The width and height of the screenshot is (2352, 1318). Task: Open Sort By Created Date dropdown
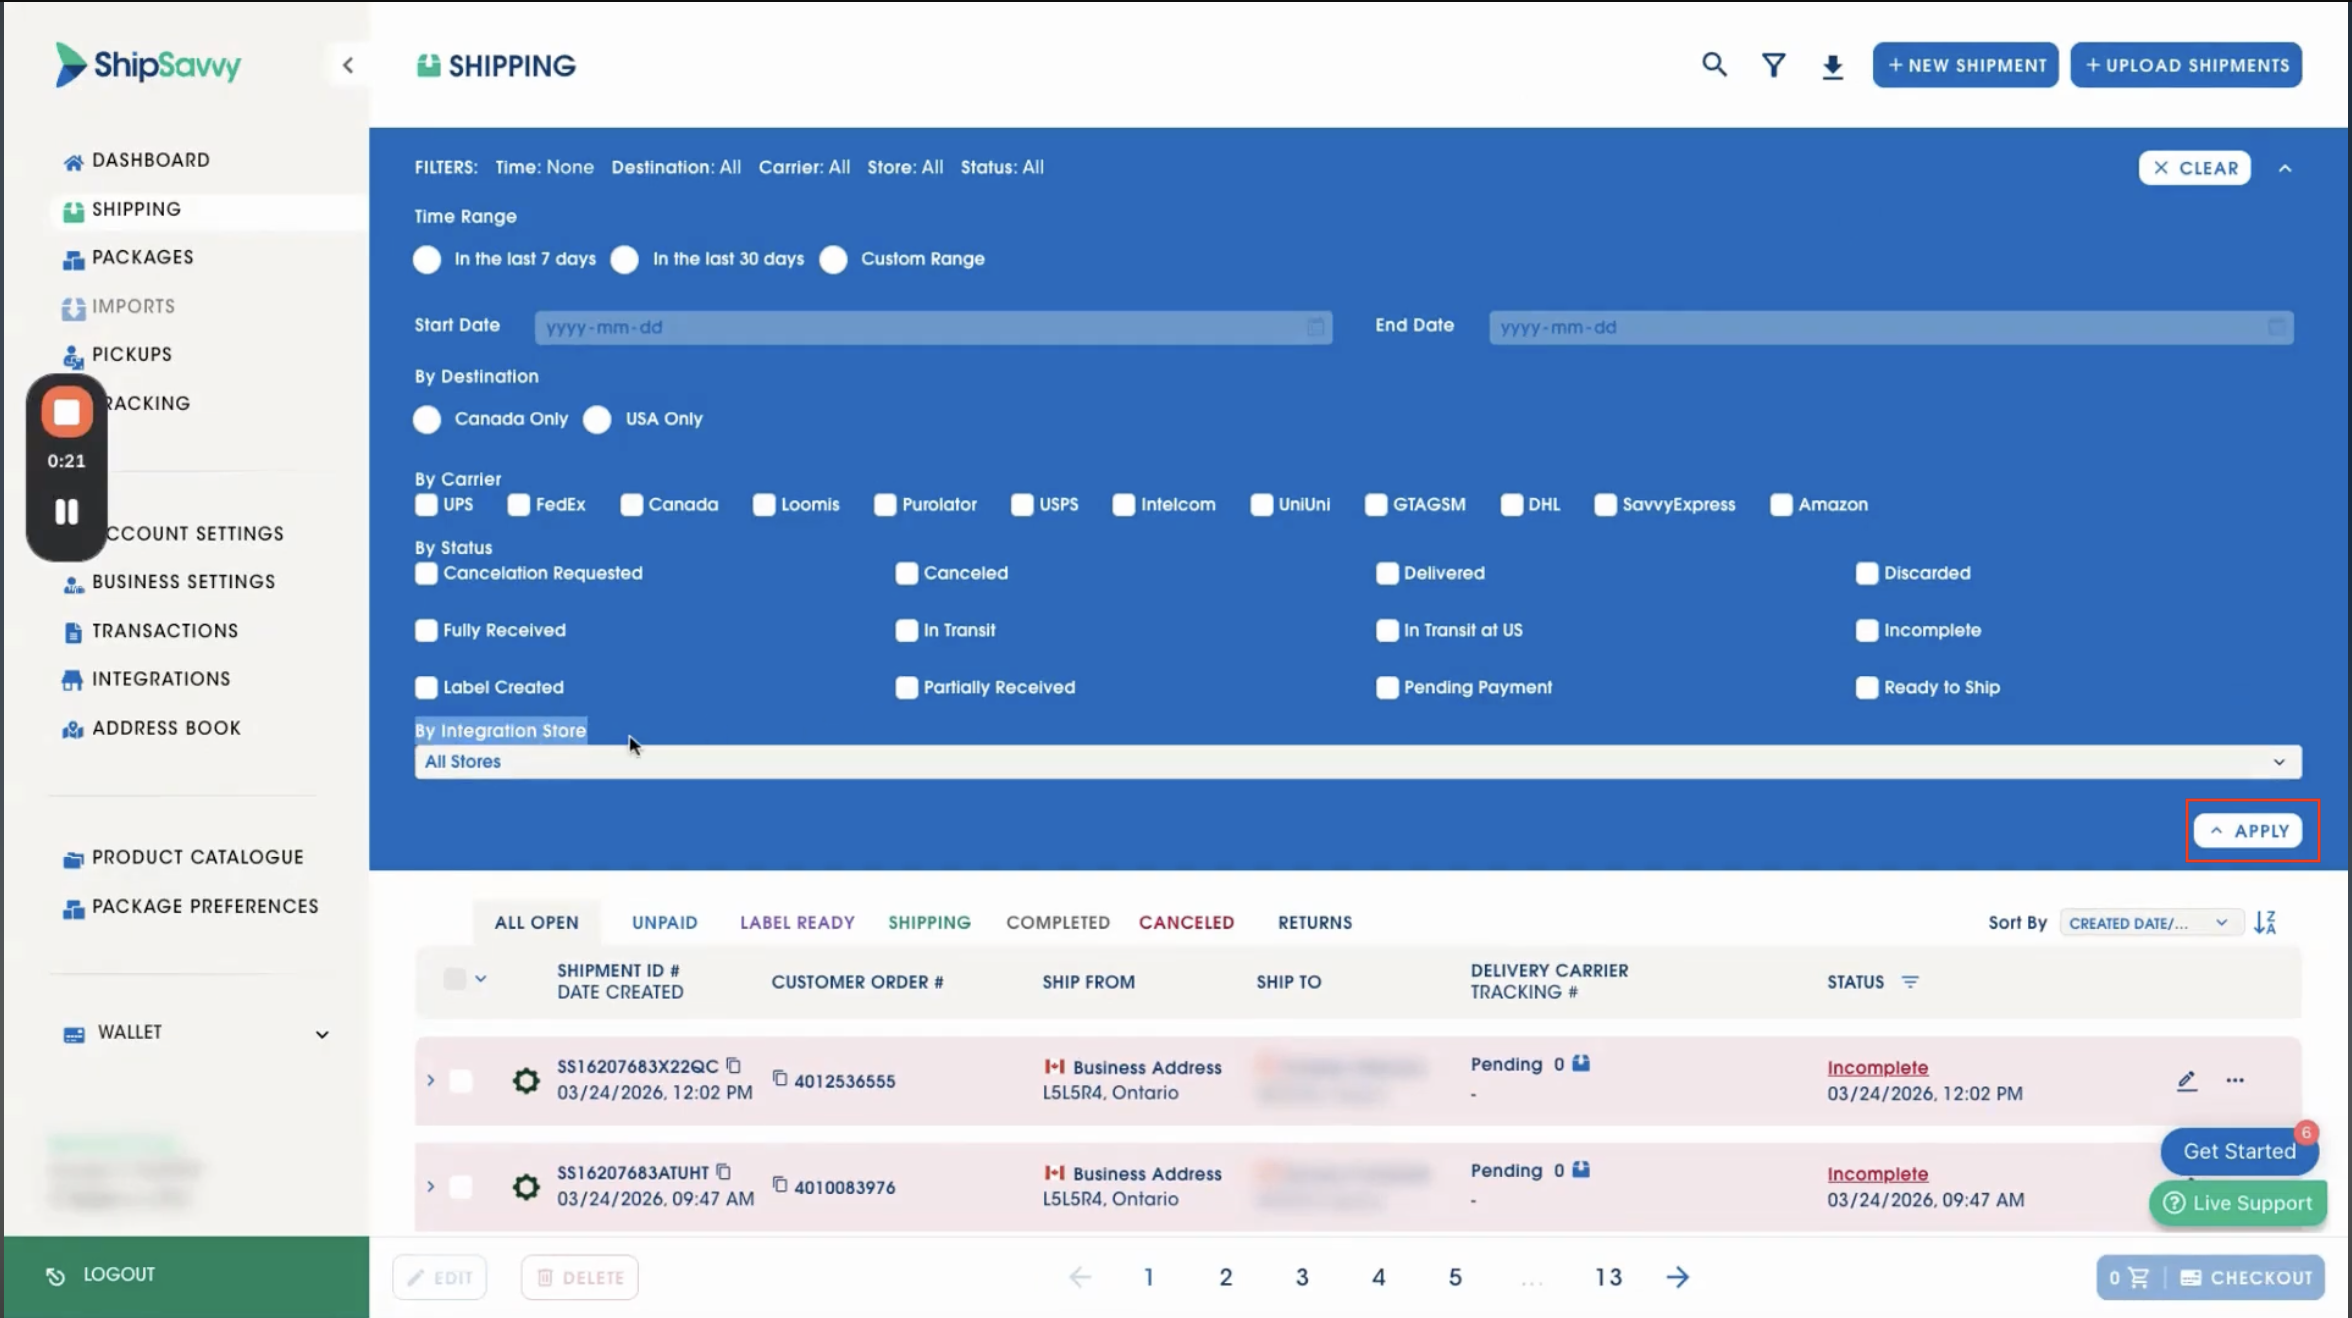(2146, 922)
